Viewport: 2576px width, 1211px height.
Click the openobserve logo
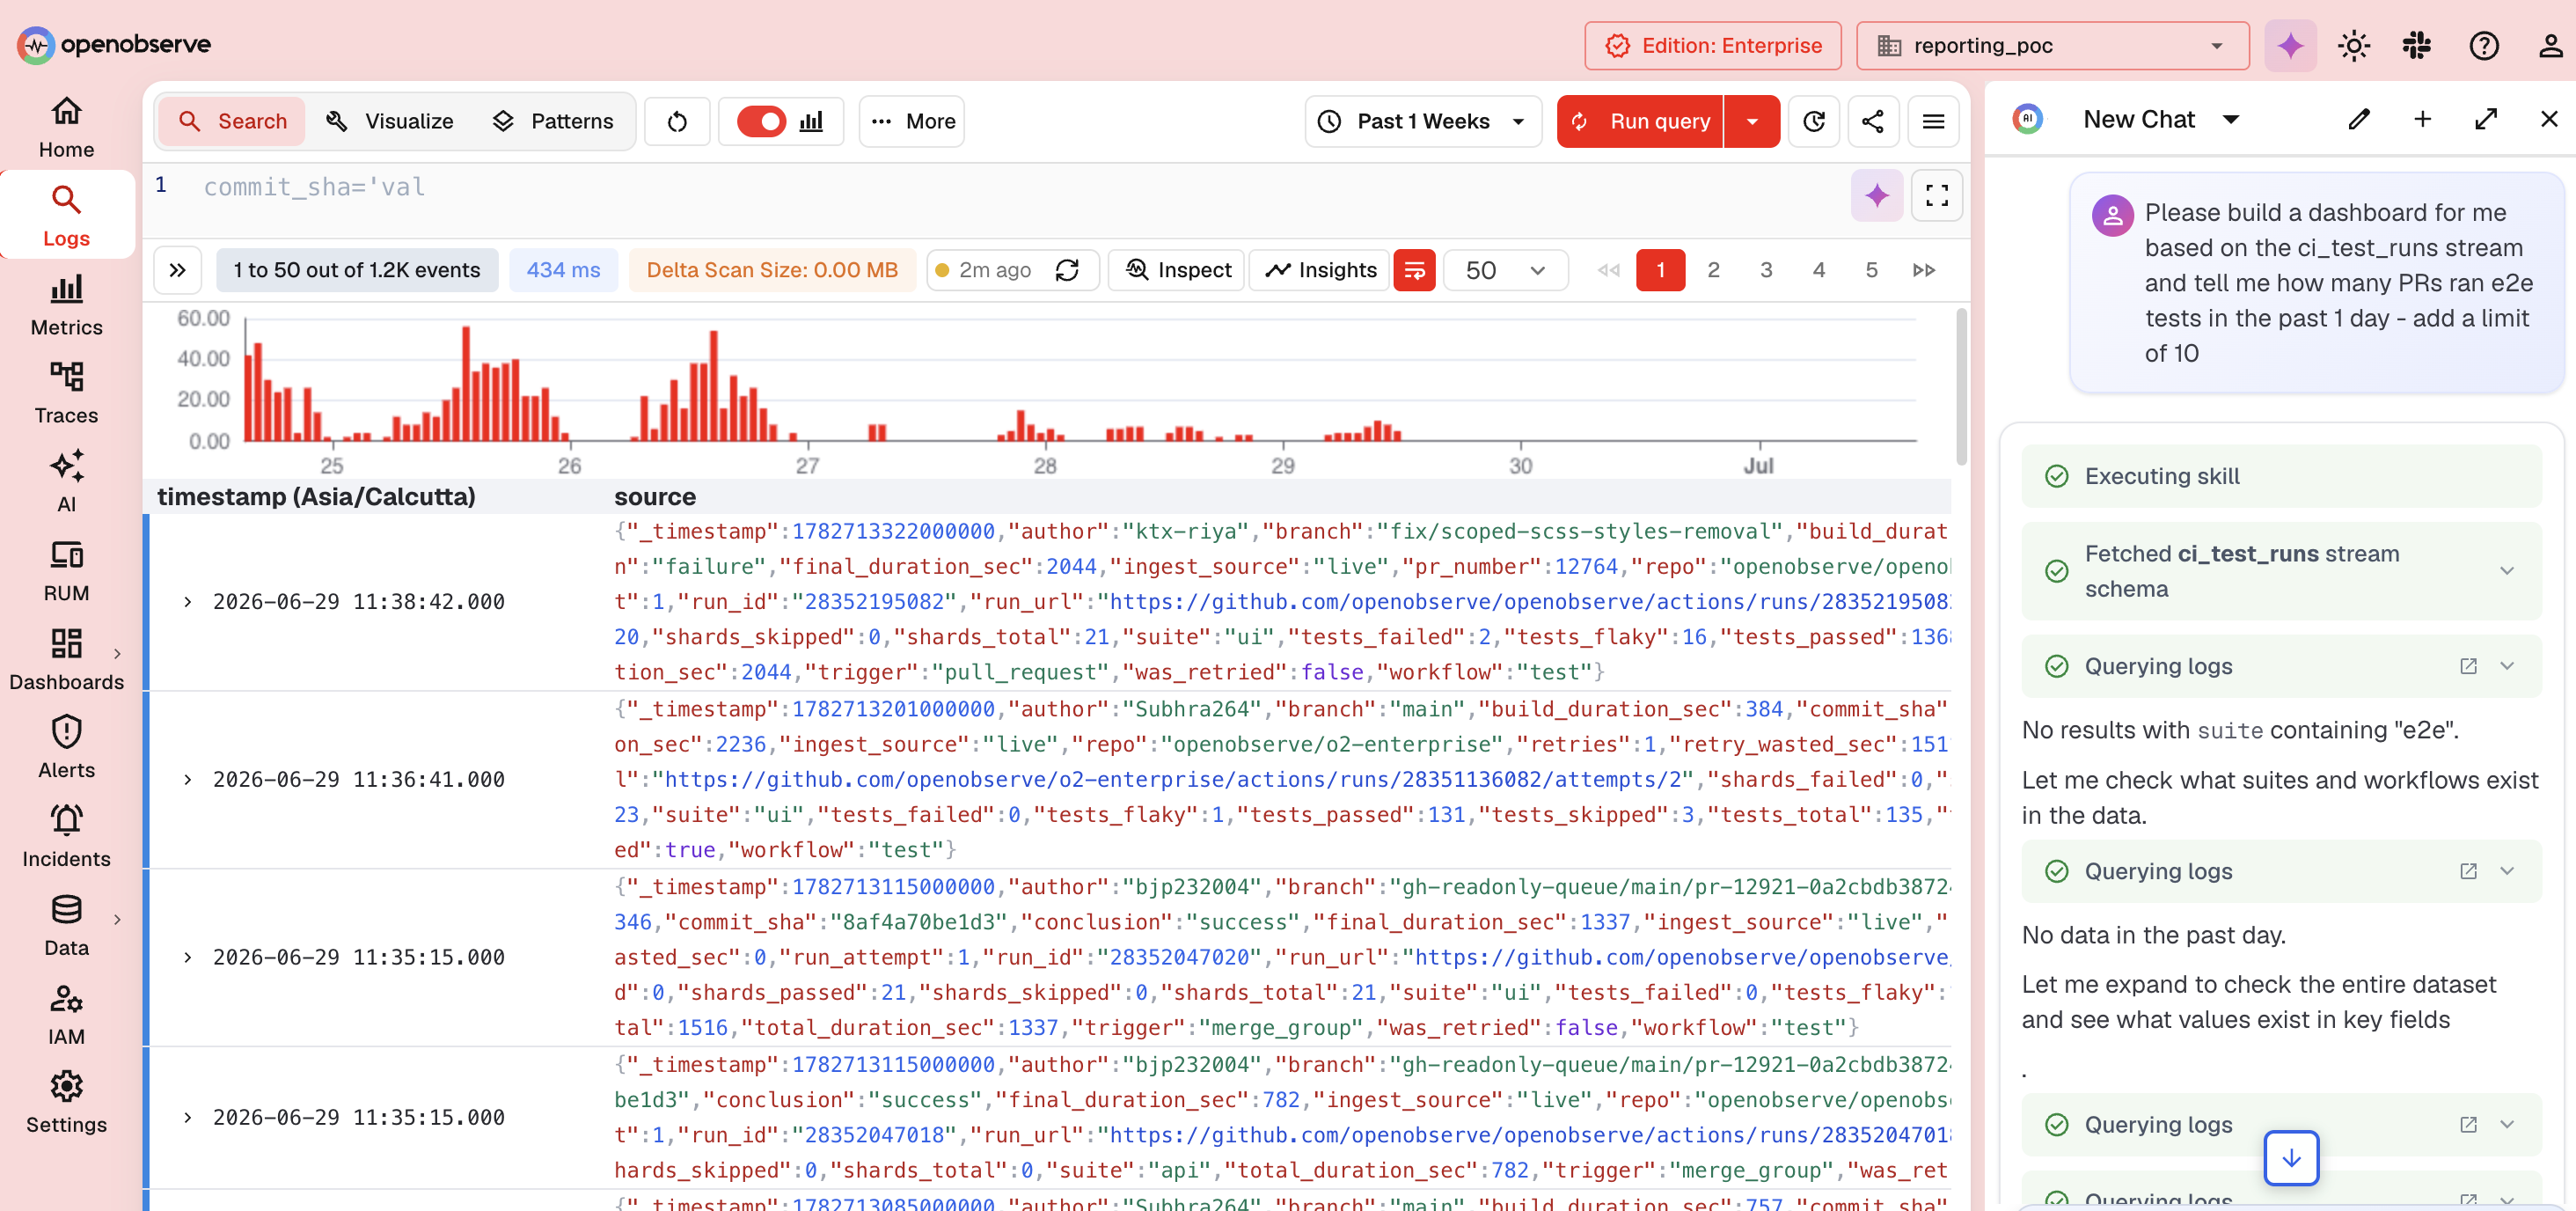tap(114, 45)
